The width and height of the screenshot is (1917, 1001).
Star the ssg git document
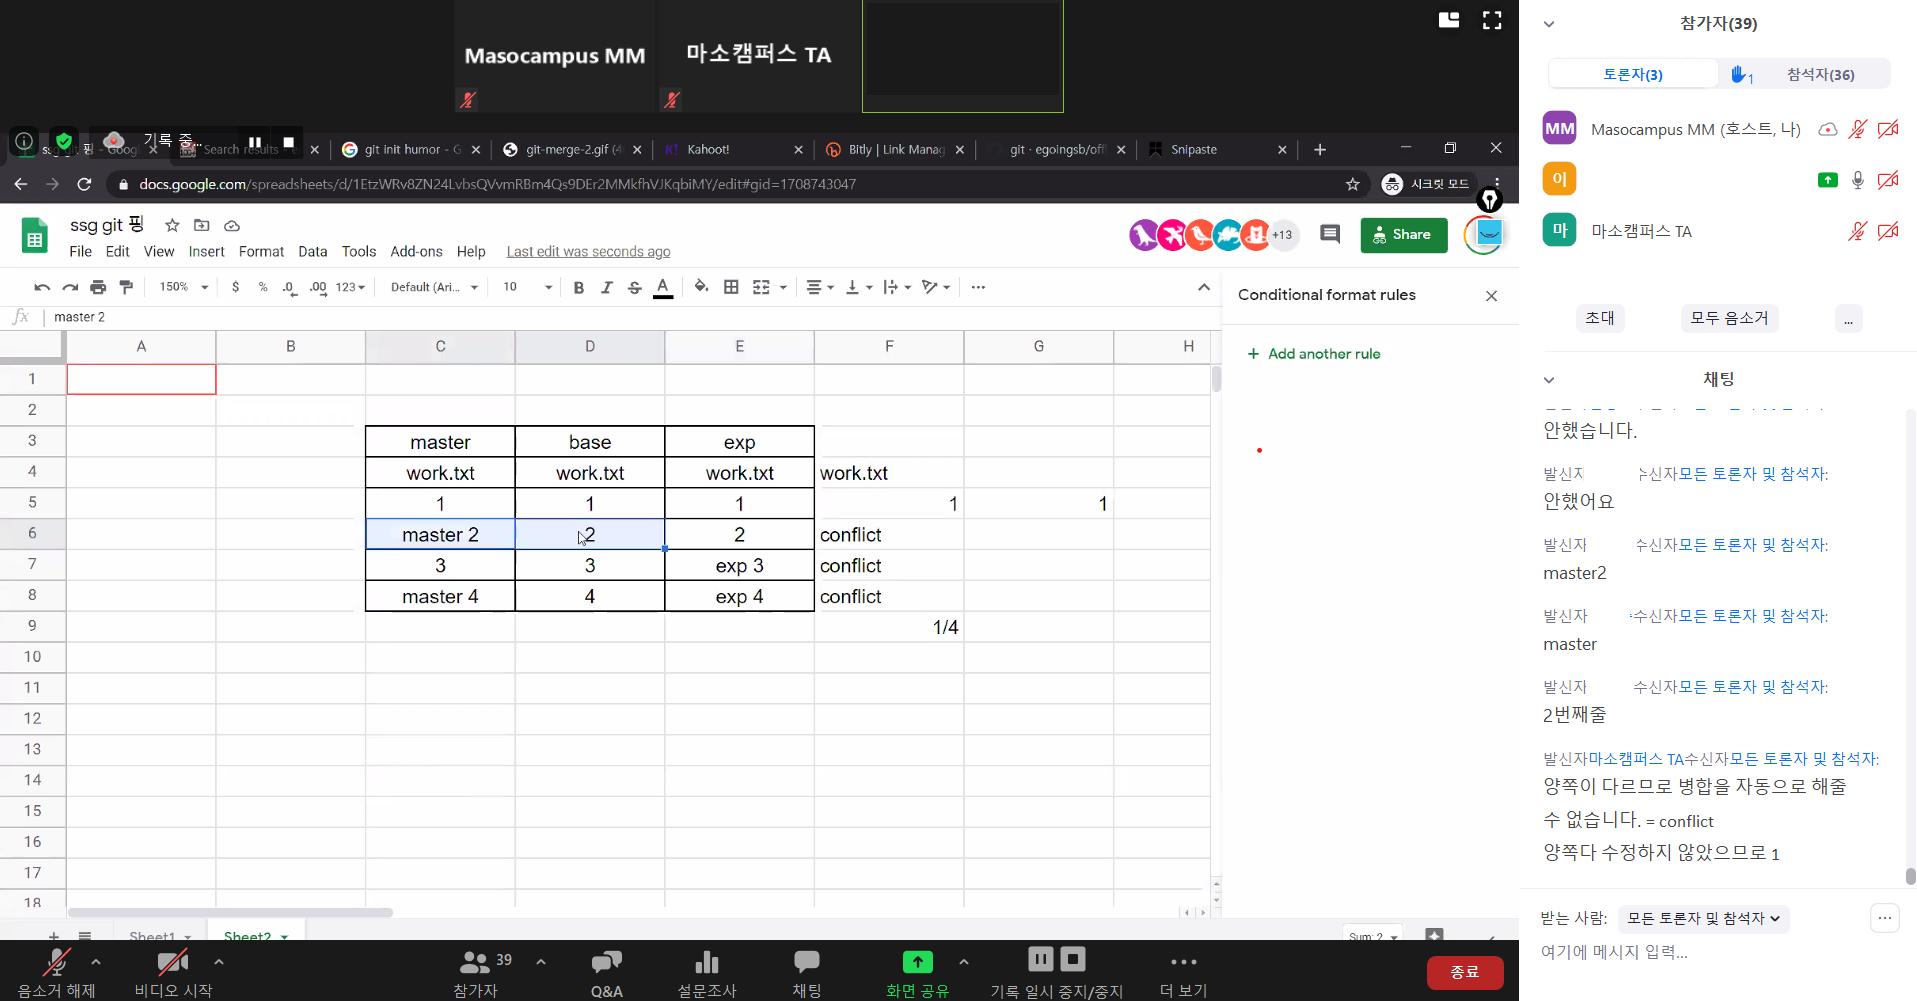pyautogui.click(x=172, y=225)
